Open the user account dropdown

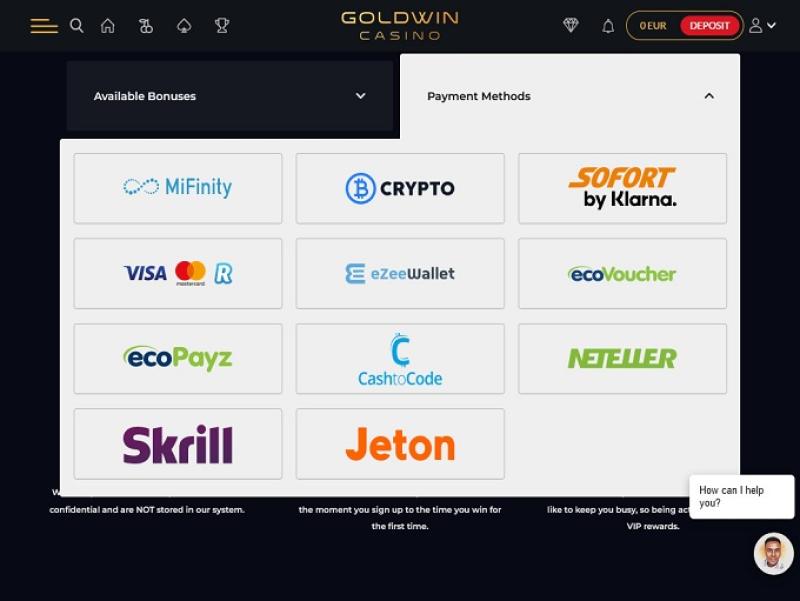[762, 26]
